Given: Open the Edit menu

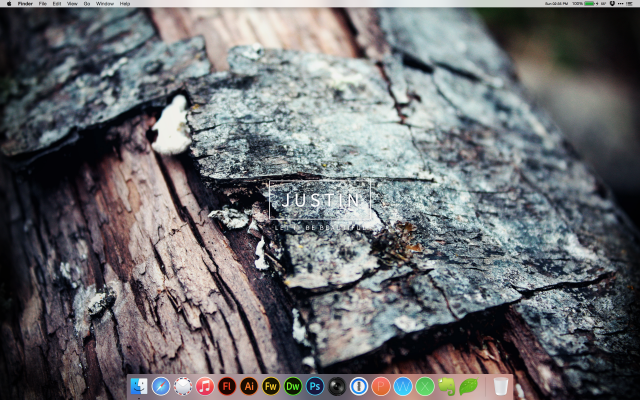Looking at the screenshot, I should 57,3.
